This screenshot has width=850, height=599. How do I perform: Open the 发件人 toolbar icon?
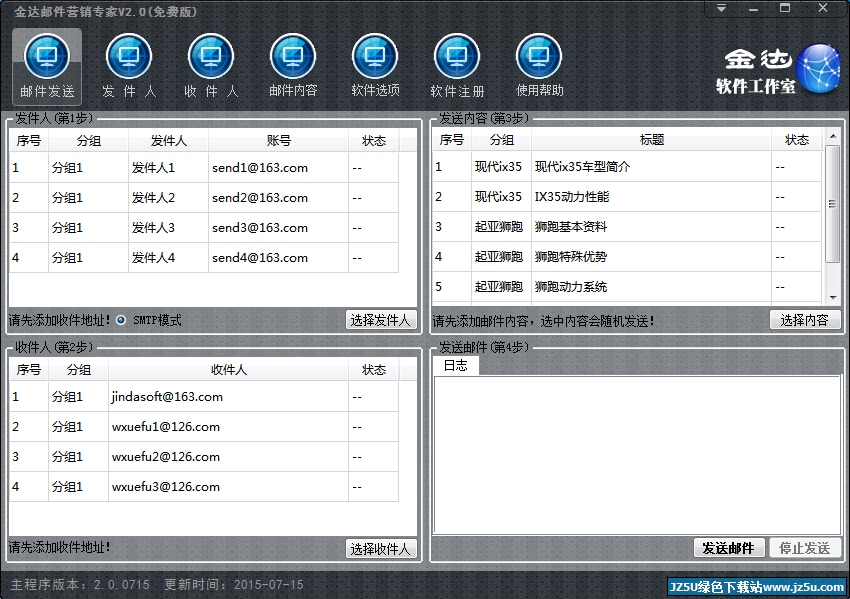coord(129,66)
